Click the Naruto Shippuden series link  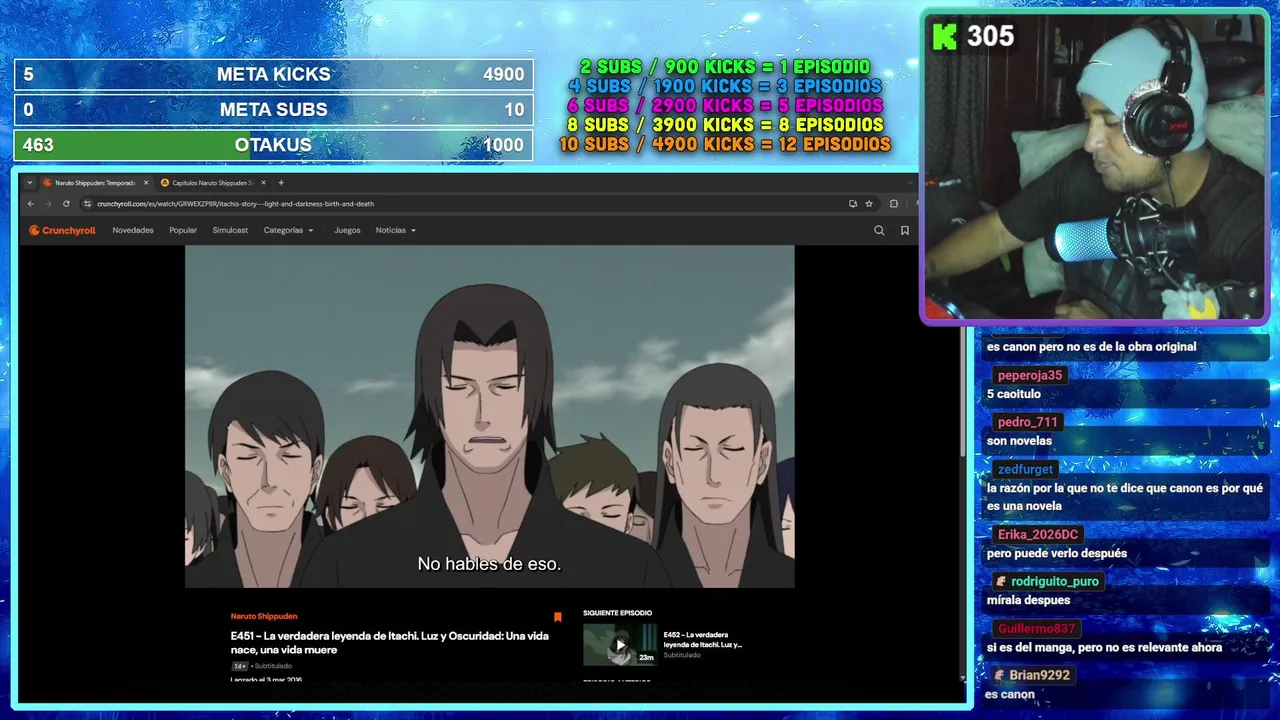(264, 616)
